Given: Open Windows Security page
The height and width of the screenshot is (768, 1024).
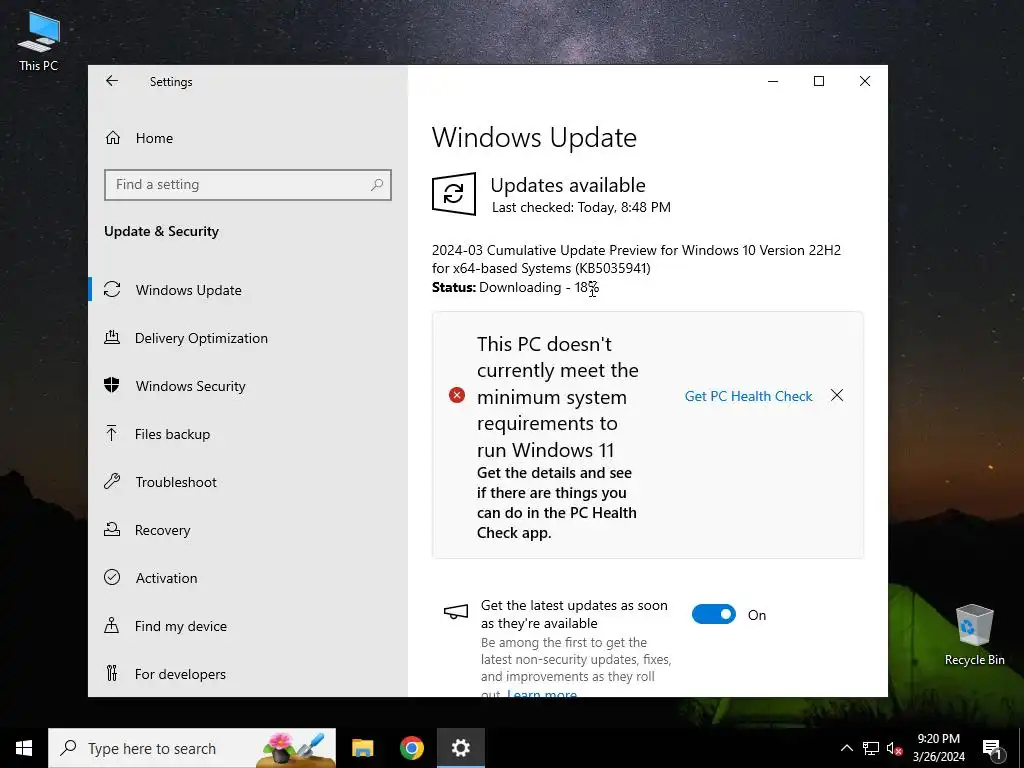Looking at the screenshot, I should [x=248, y=386].
